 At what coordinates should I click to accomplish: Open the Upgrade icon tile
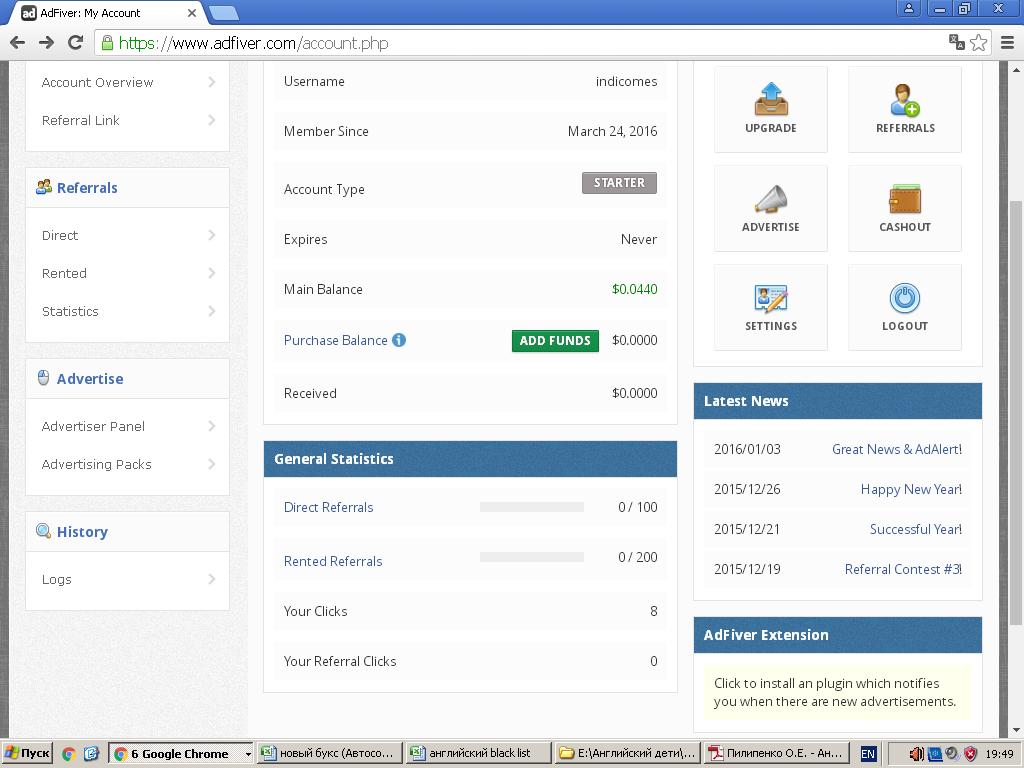[x=771, y=109]
